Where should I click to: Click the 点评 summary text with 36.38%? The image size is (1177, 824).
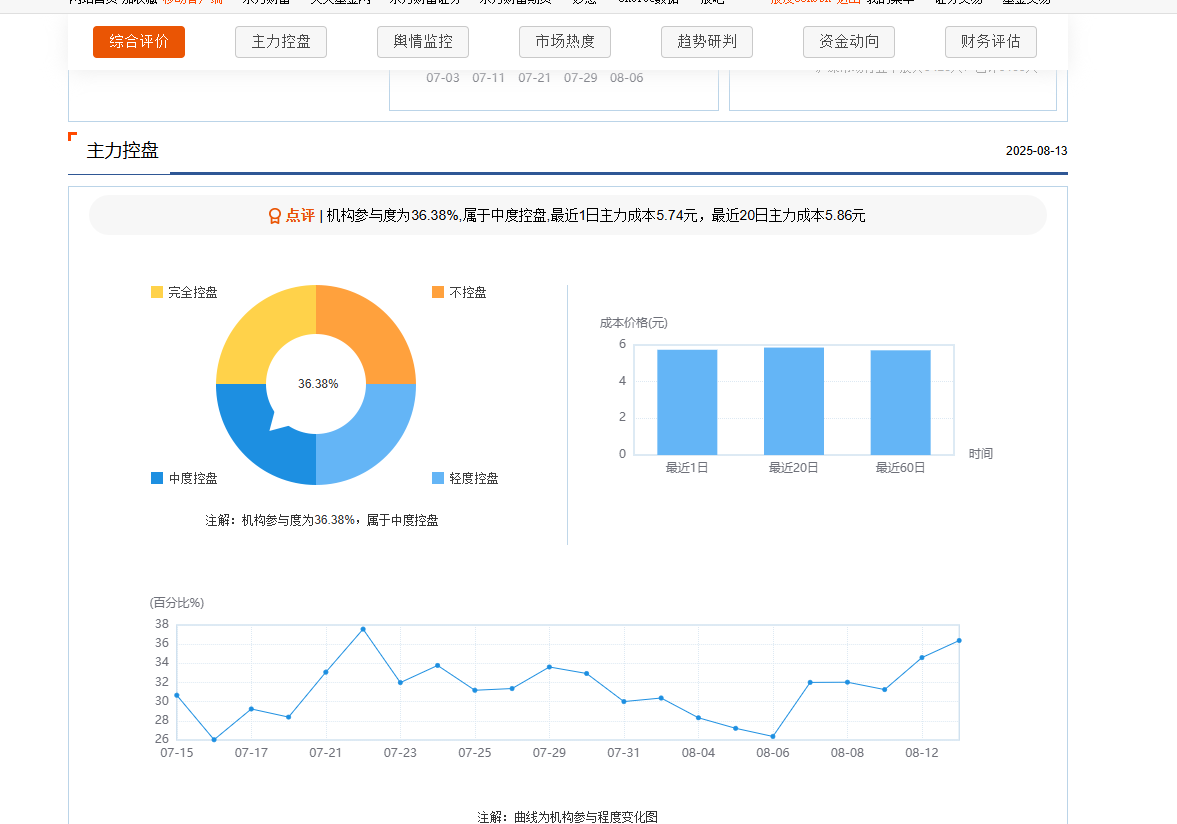pos(596,215)
